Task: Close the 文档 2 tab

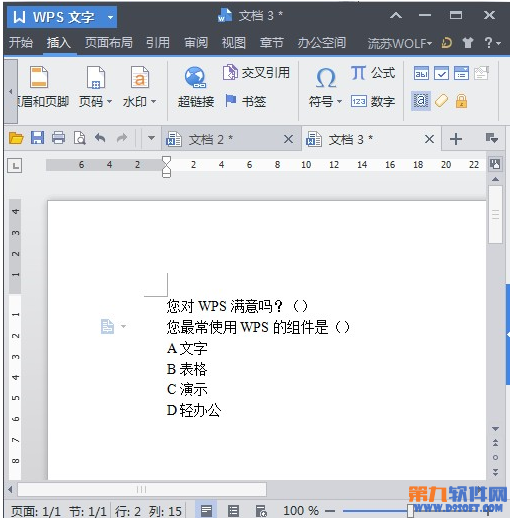Action: pyautogui.click(x=289, y=139)
